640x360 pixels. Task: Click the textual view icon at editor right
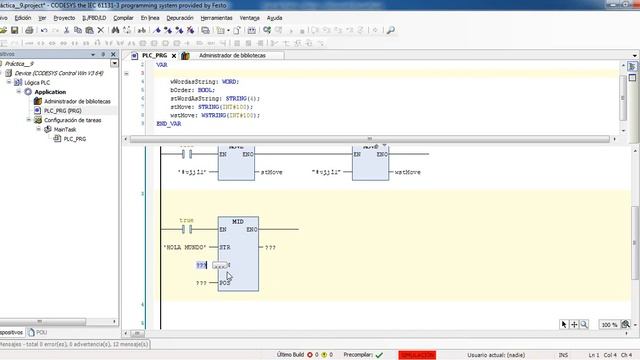[632, 66]
